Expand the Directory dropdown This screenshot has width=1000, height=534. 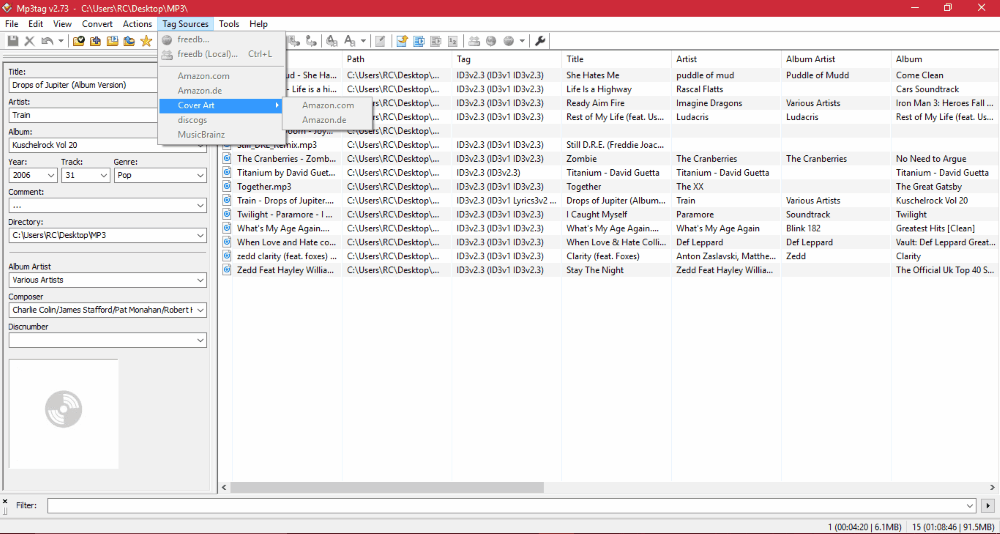[200, 235]
